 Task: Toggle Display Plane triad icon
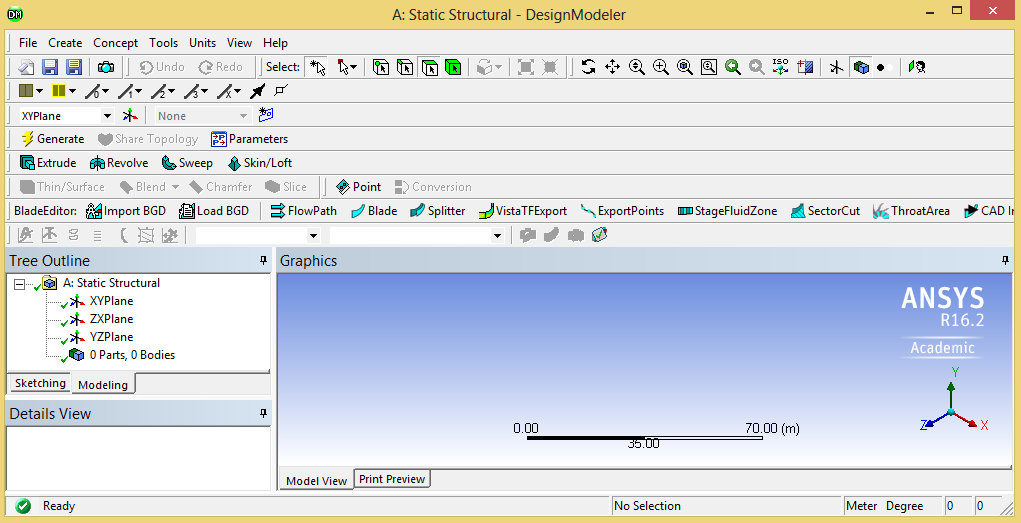click(837, 67)
